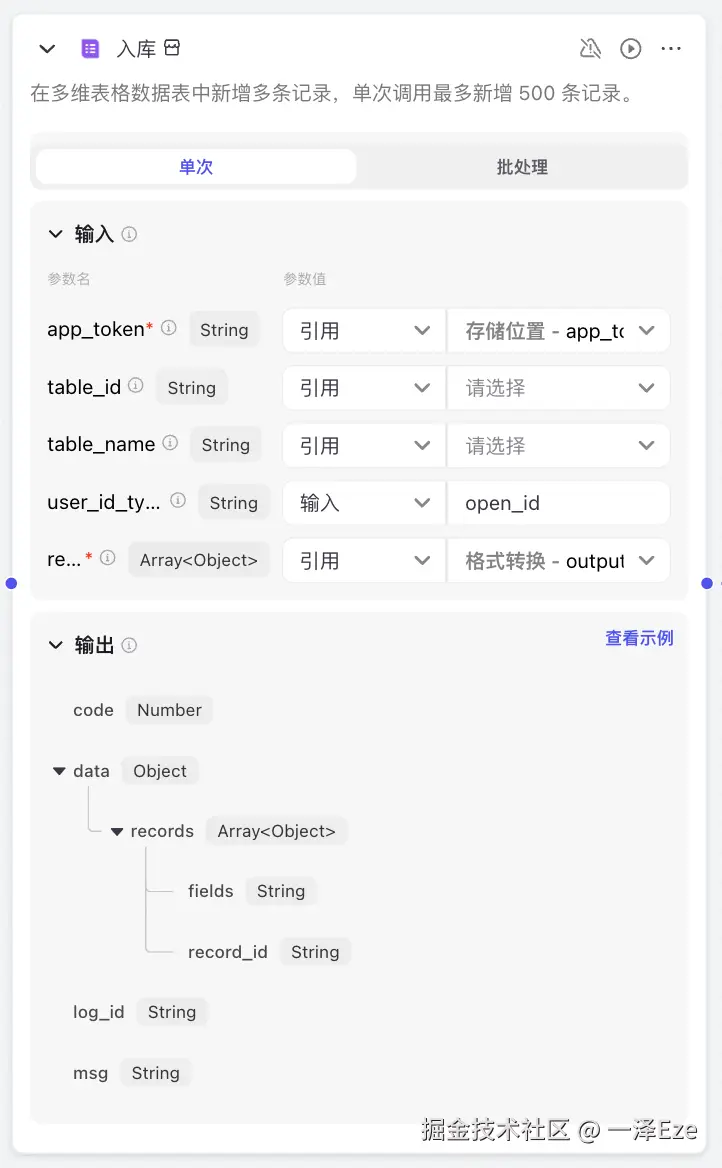Click info icon next to table_id
The image size is (722, 1168).
(136, 386)
